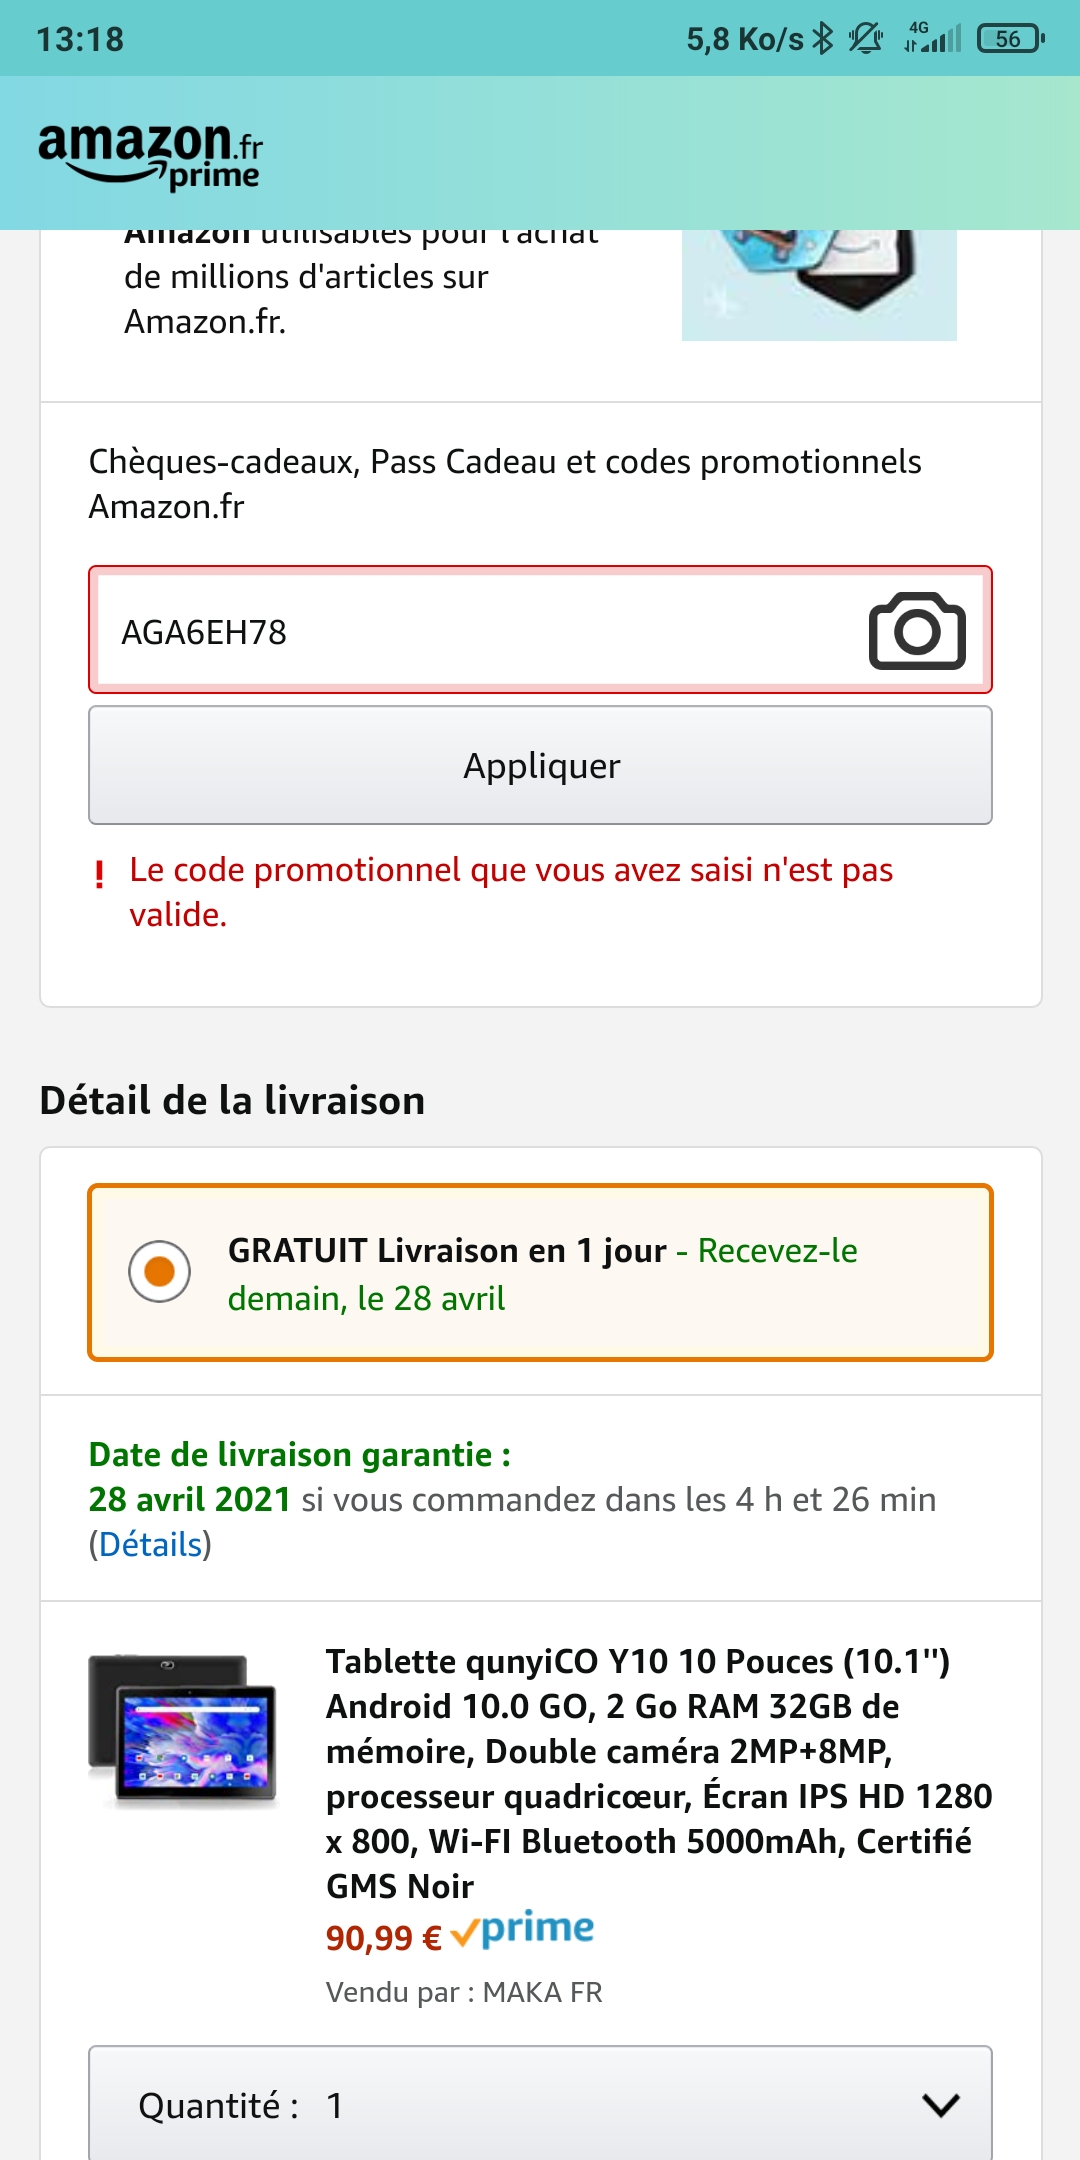Viewport: 1080px width, 2160px height.
Task: Tap the 90,99 € price text
Action: [x=383, y=1939]
